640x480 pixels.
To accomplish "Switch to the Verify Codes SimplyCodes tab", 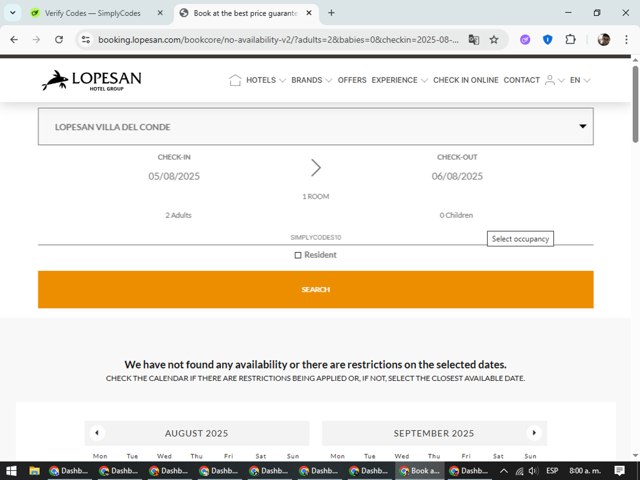I will coord(97,13).
